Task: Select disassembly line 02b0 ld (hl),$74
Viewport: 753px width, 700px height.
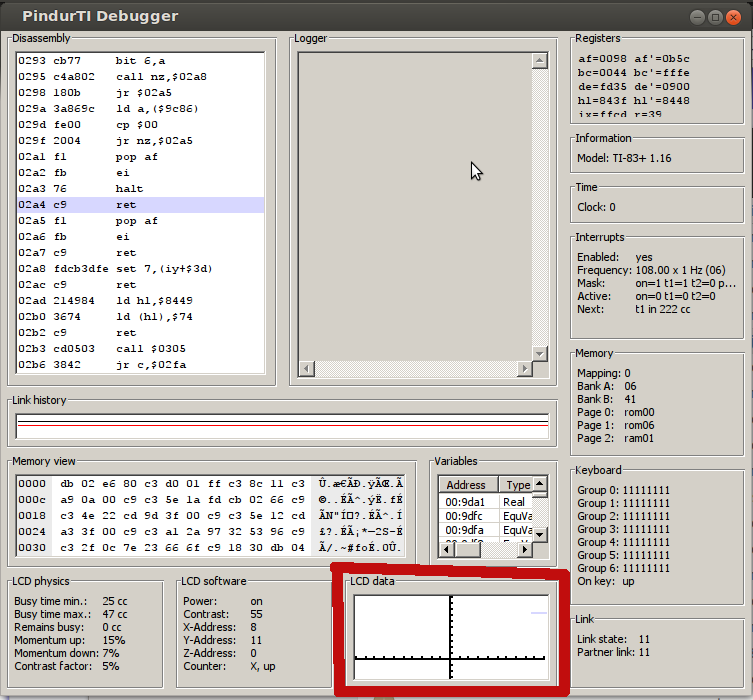Action: [140, 317]
